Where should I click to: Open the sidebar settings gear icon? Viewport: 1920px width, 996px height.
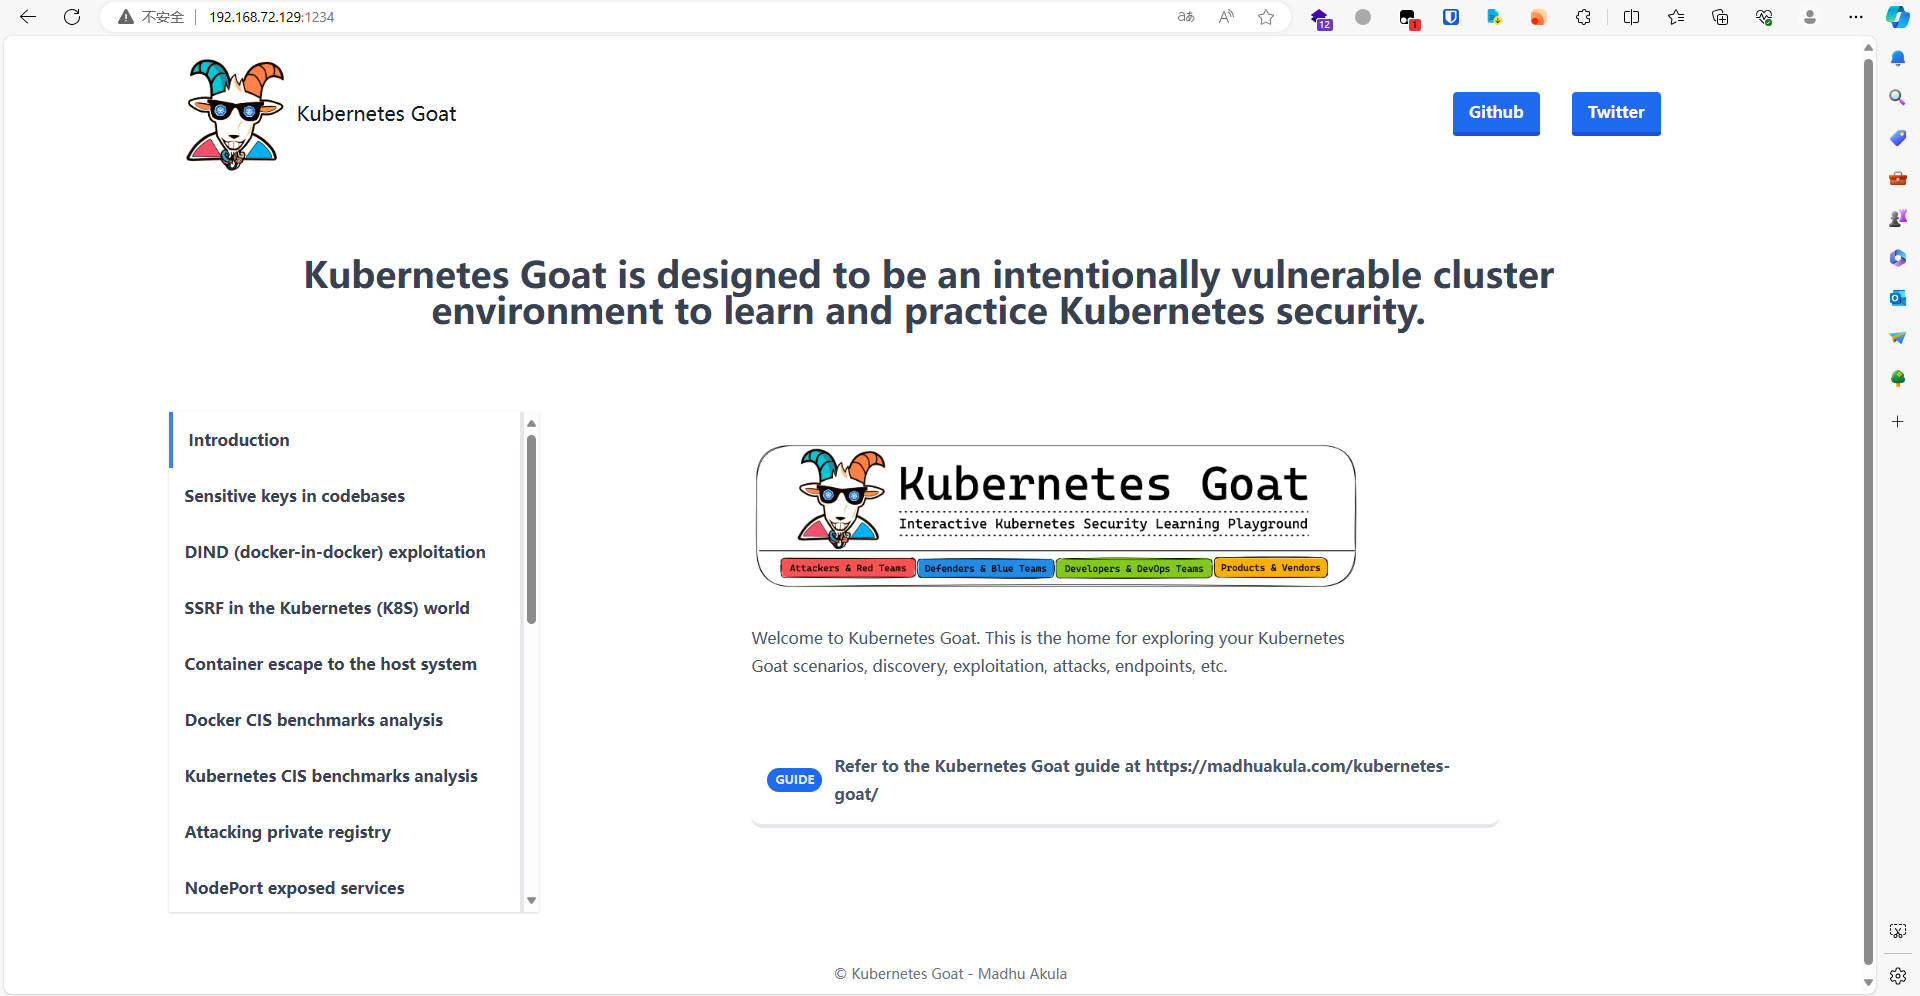pyautogui.click(x=1898, y=976)
